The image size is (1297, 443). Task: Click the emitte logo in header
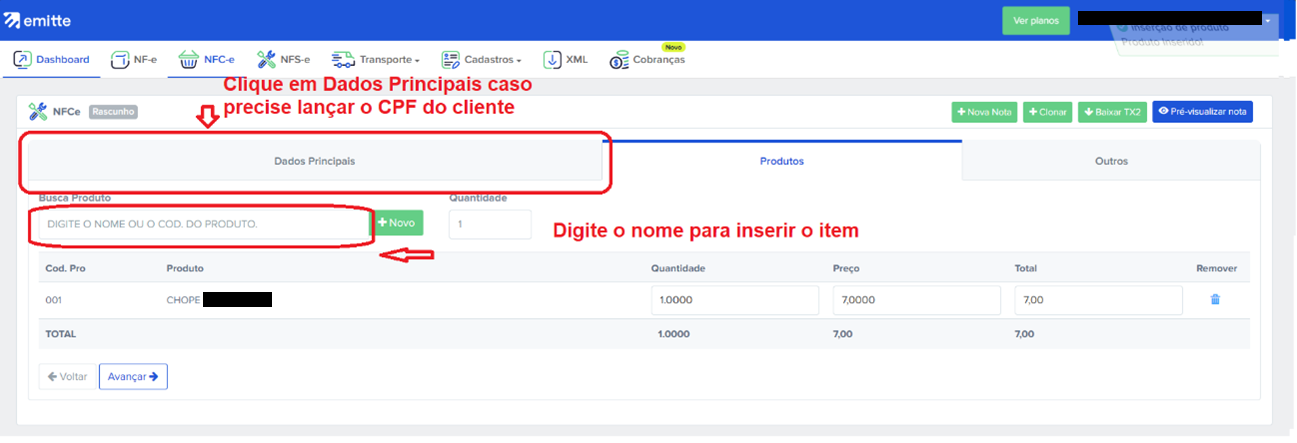coord(38,21)
